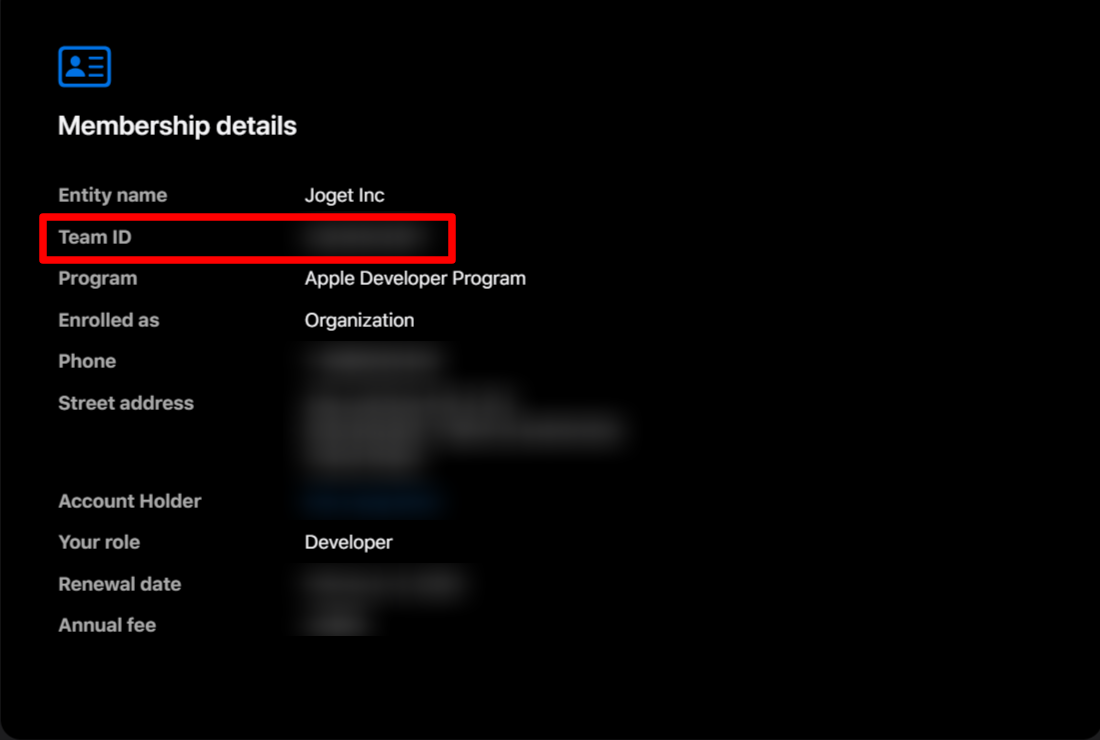This screenshot has width=1100, height=740.
Task: Select the Apple Developer Program value
Action: (415, 278)
